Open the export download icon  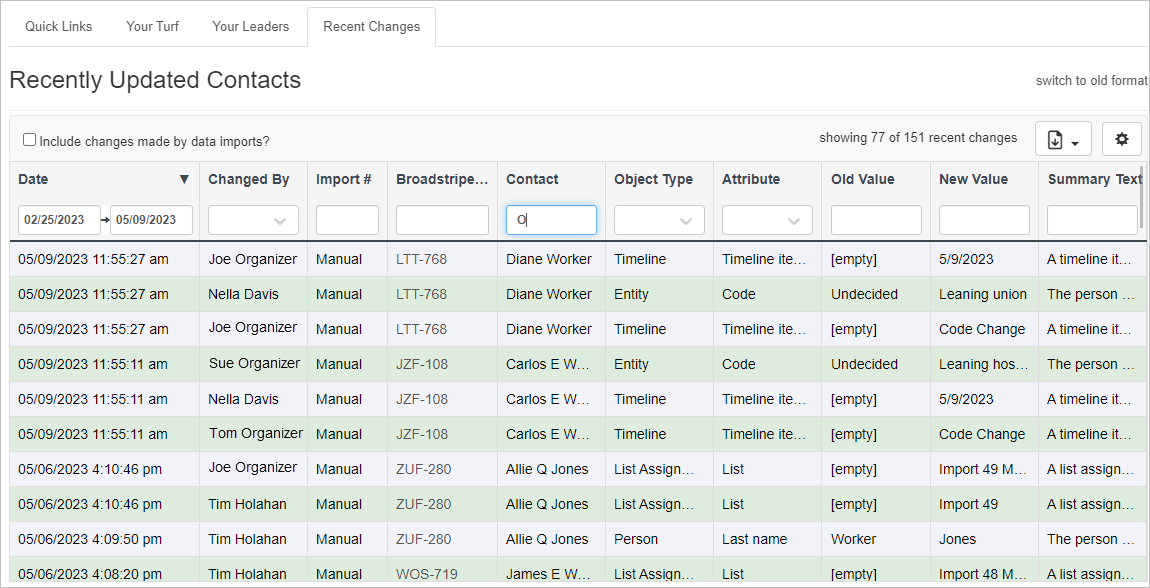pos(1057,139)
